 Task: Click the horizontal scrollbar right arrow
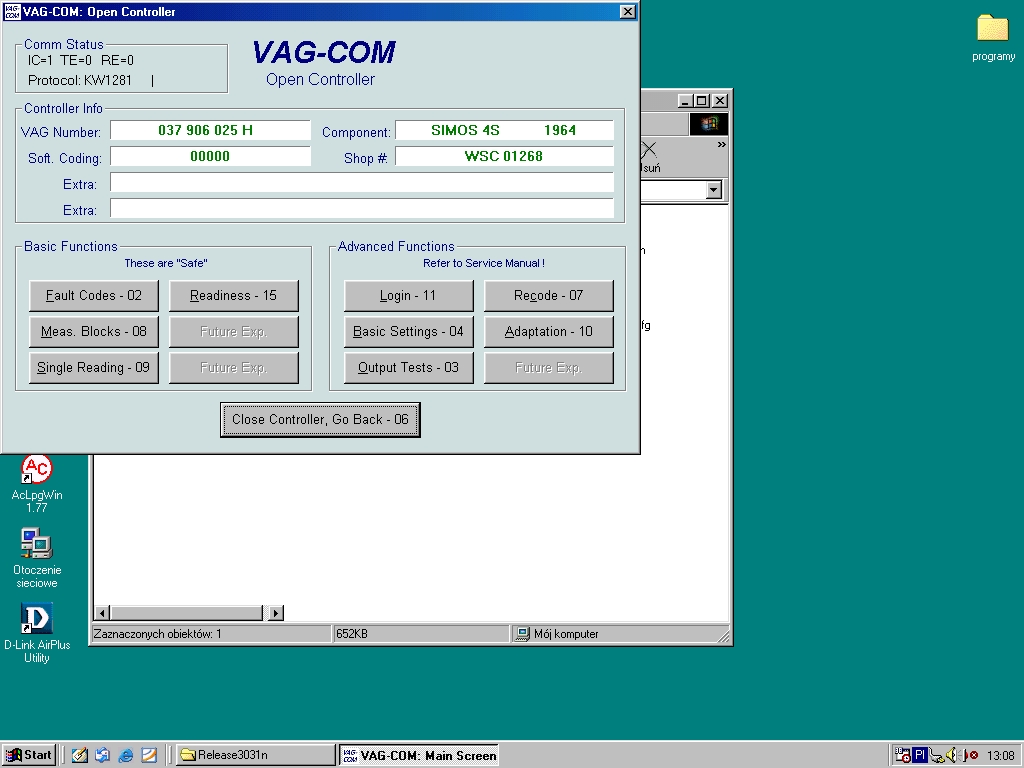click(276, 613)
